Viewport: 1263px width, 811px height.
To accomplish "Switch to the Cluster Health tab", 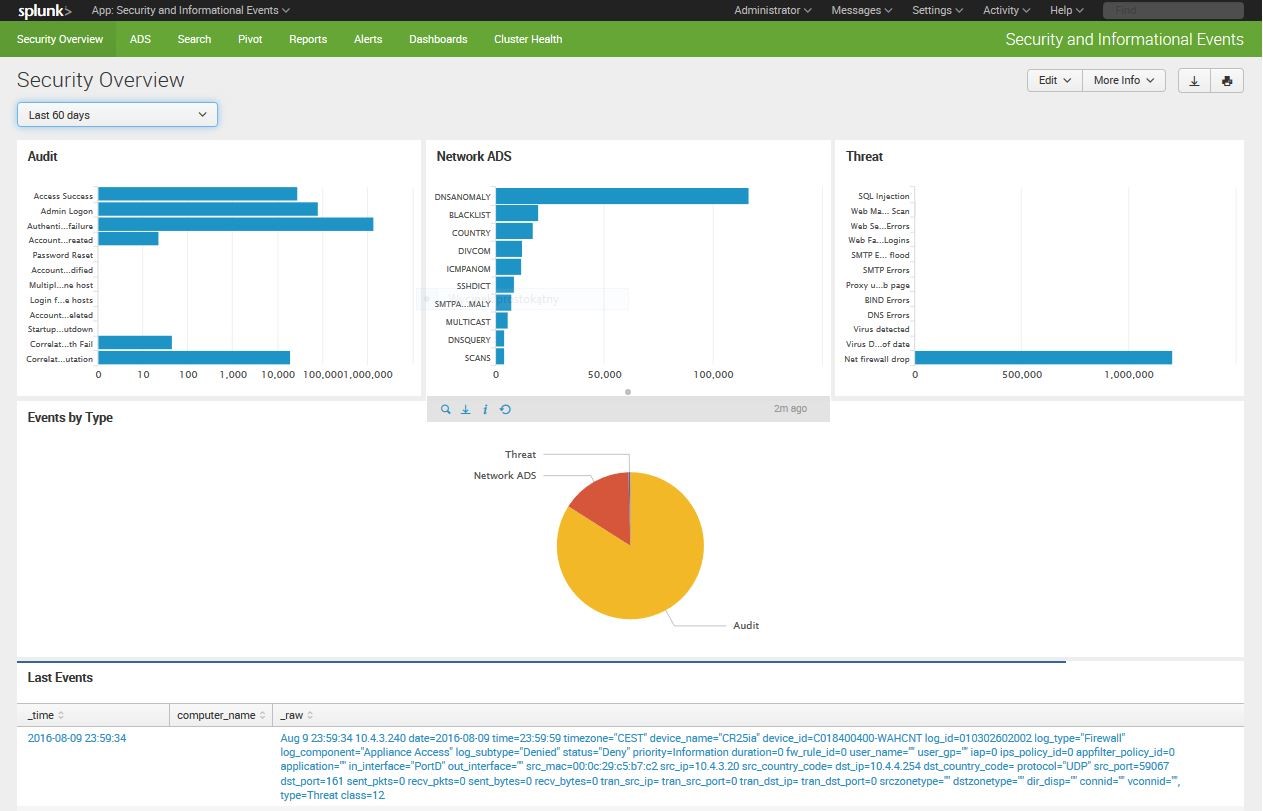I will click(x=528, y=39).
